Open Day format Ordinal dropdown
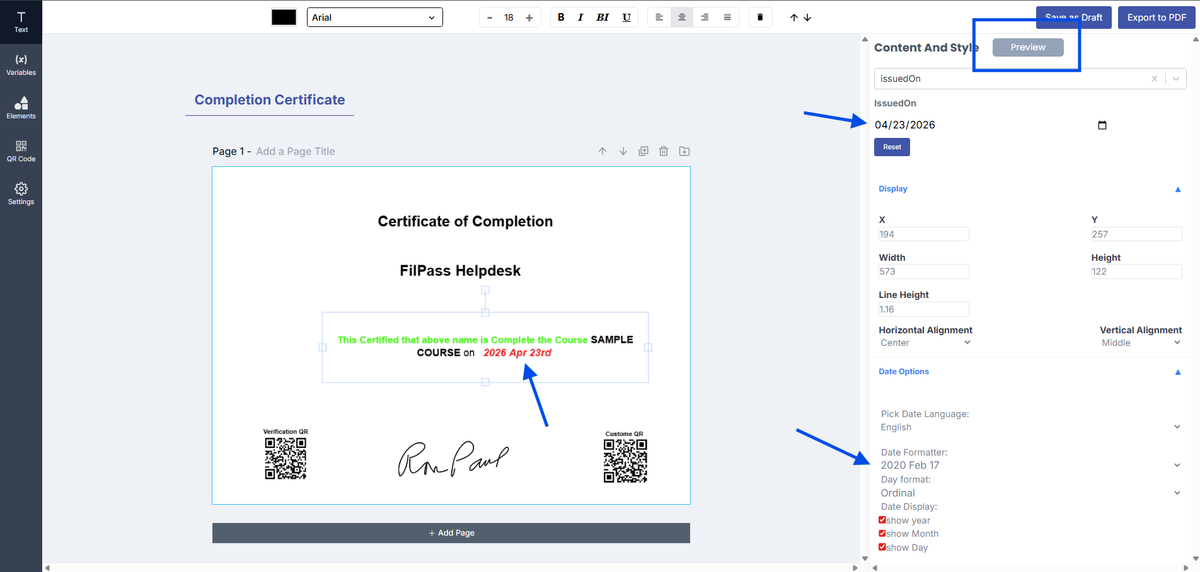 pos(1031,493)
